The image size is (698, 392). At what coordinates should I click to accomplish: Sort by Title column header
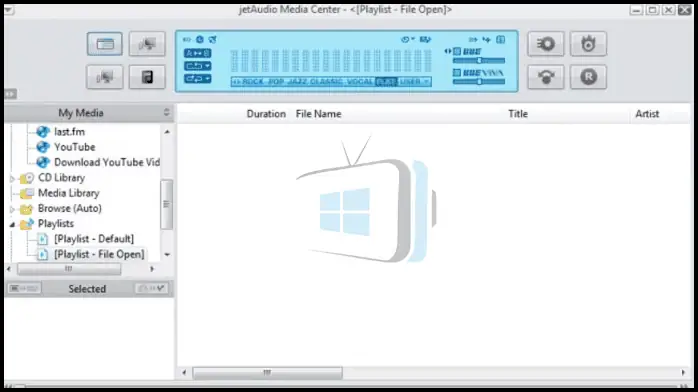pos(518,114)
